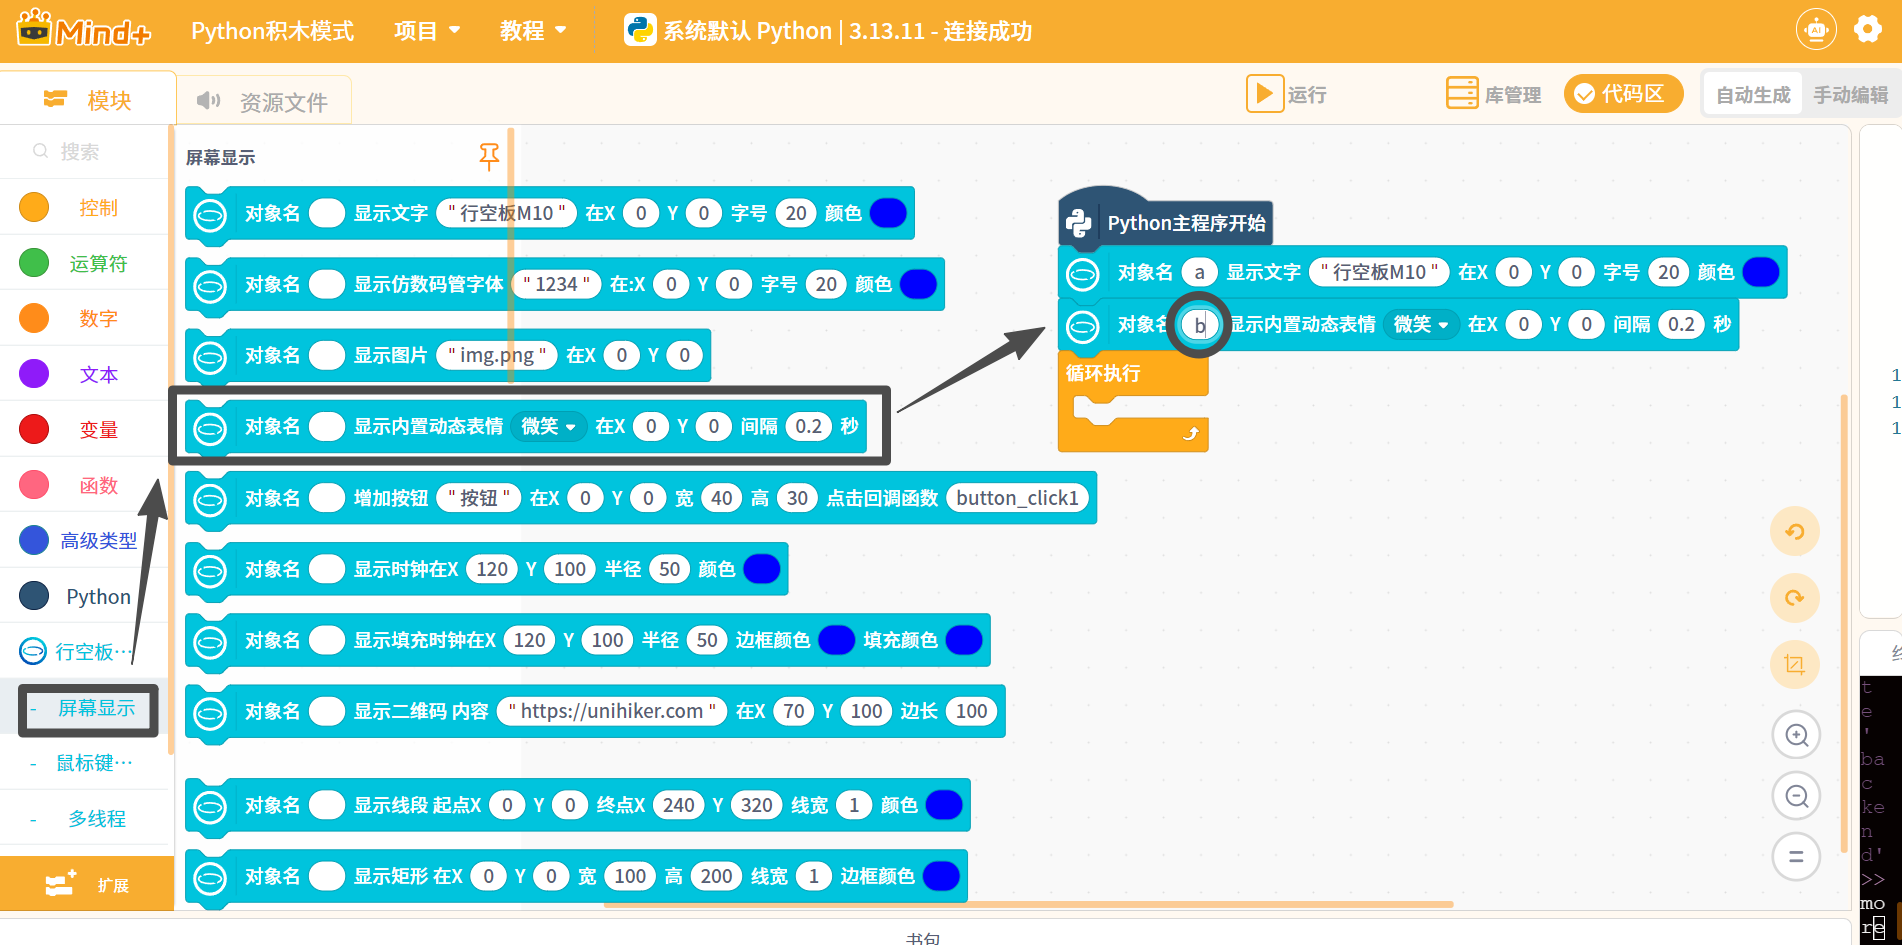The height and width of the screenshot is (945, 1902).
Task: Pin the screen display block palette
Action: coord(489,156)
